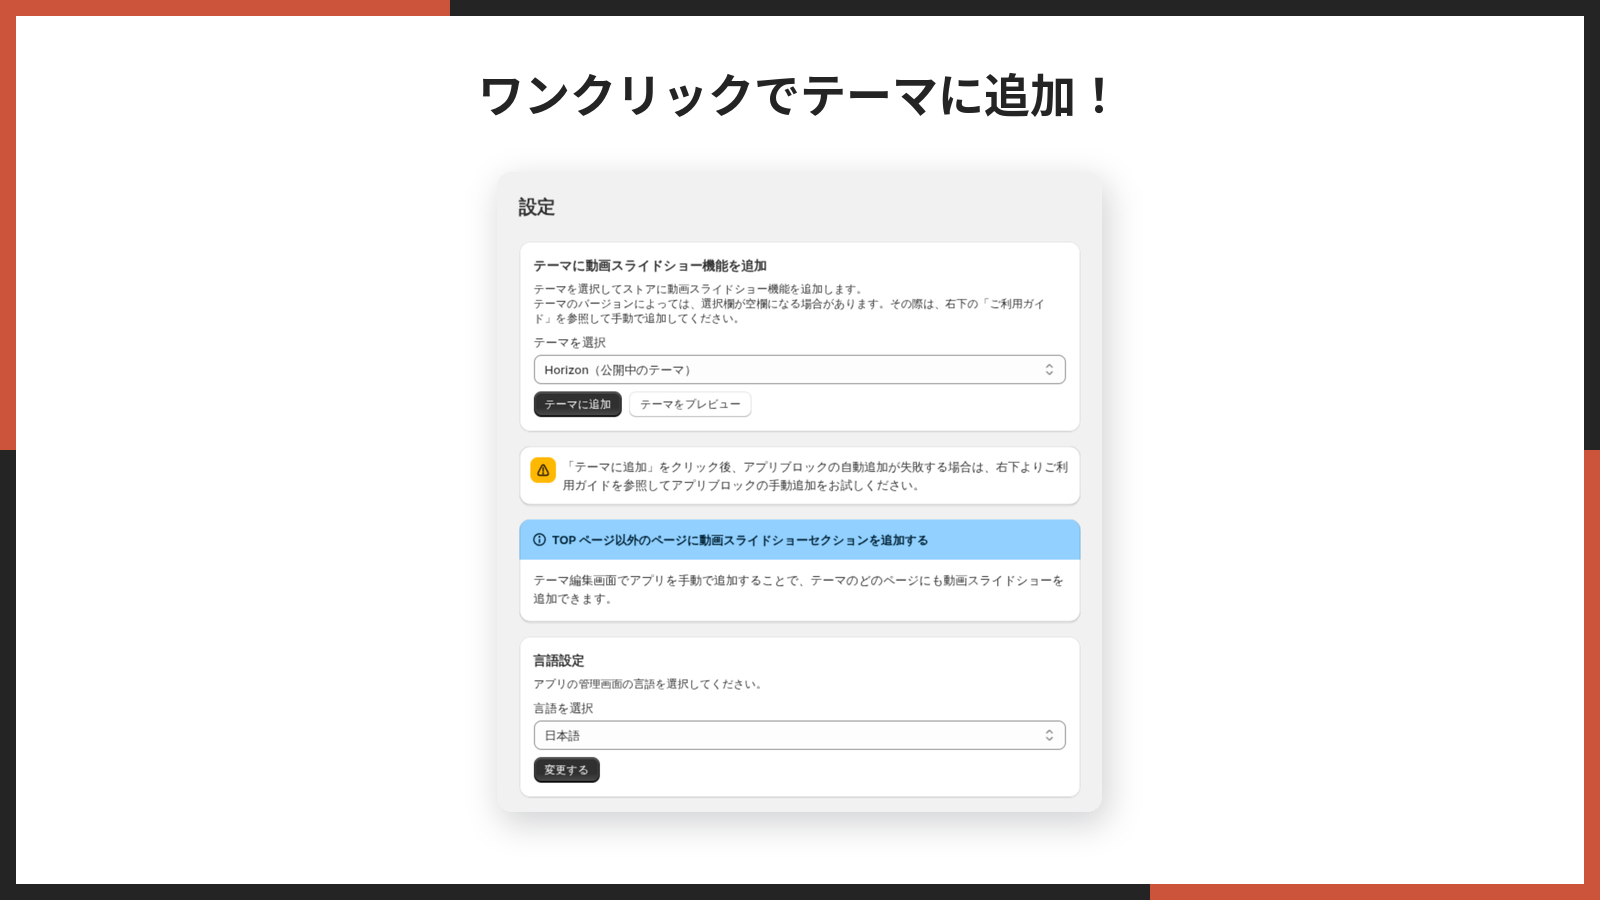Click the テーマをプレビュー button
Screen dimensions: 1600x900
(690, 404)
